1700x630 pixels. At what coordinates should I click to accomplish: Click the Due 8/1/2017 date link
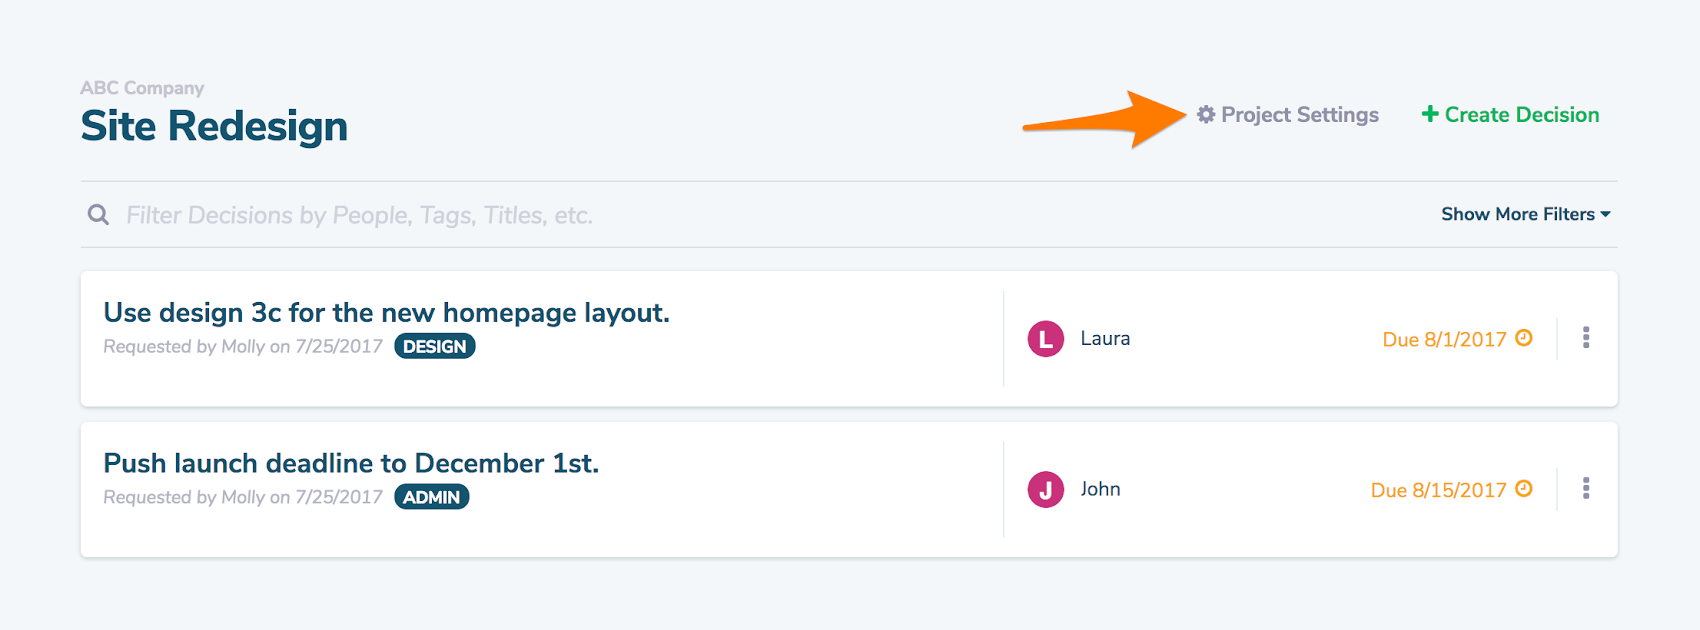(1443, 338)
